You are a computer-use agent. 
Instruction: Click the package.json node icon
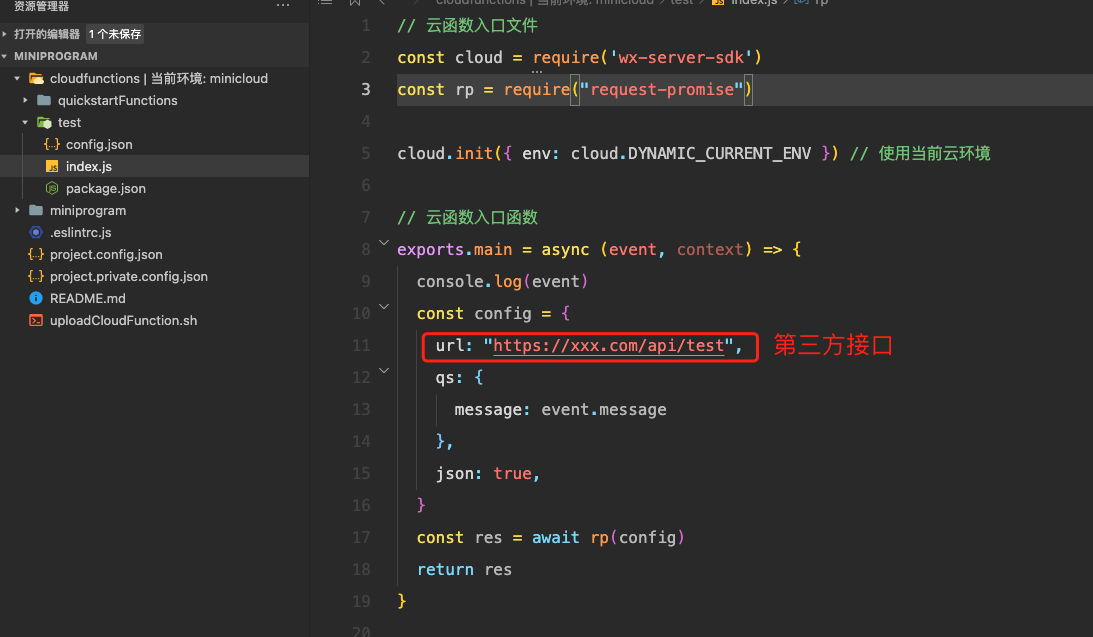[x=52, y=188]
